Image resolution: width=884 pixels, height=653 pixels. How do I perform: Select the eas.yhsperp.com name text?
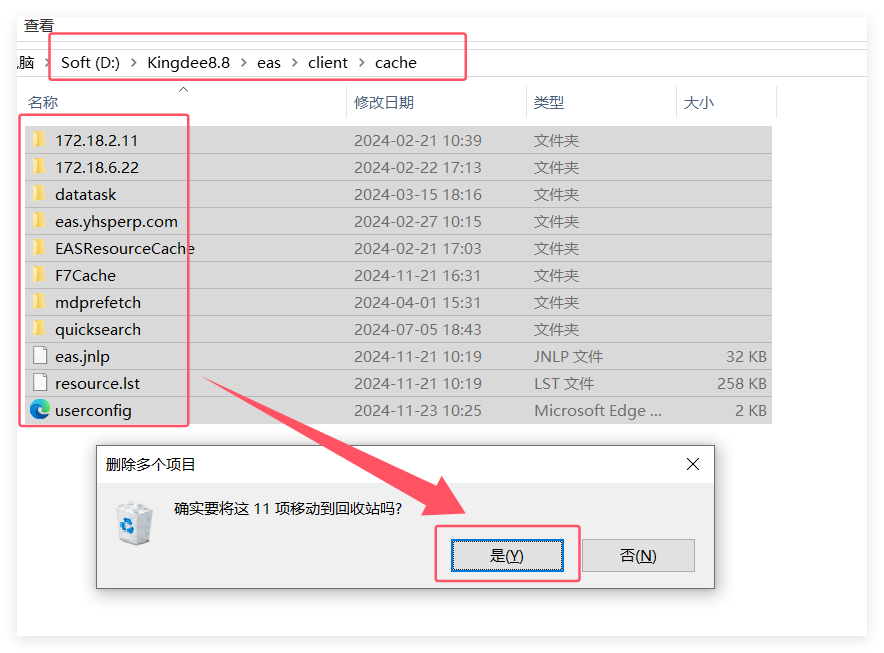[116, 222]
